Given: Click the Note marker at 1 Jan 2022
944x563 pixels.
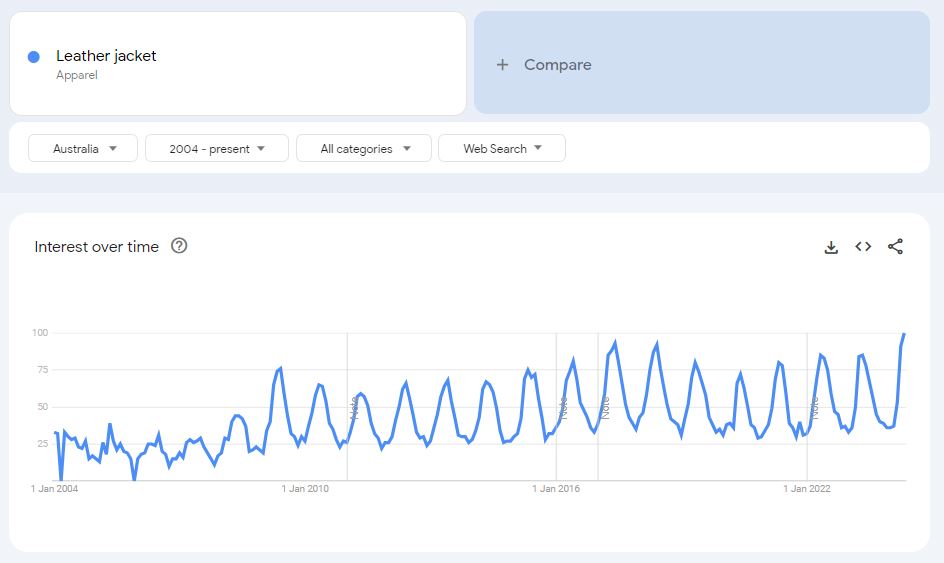Looking at the screenshot, I should [814, 408].
